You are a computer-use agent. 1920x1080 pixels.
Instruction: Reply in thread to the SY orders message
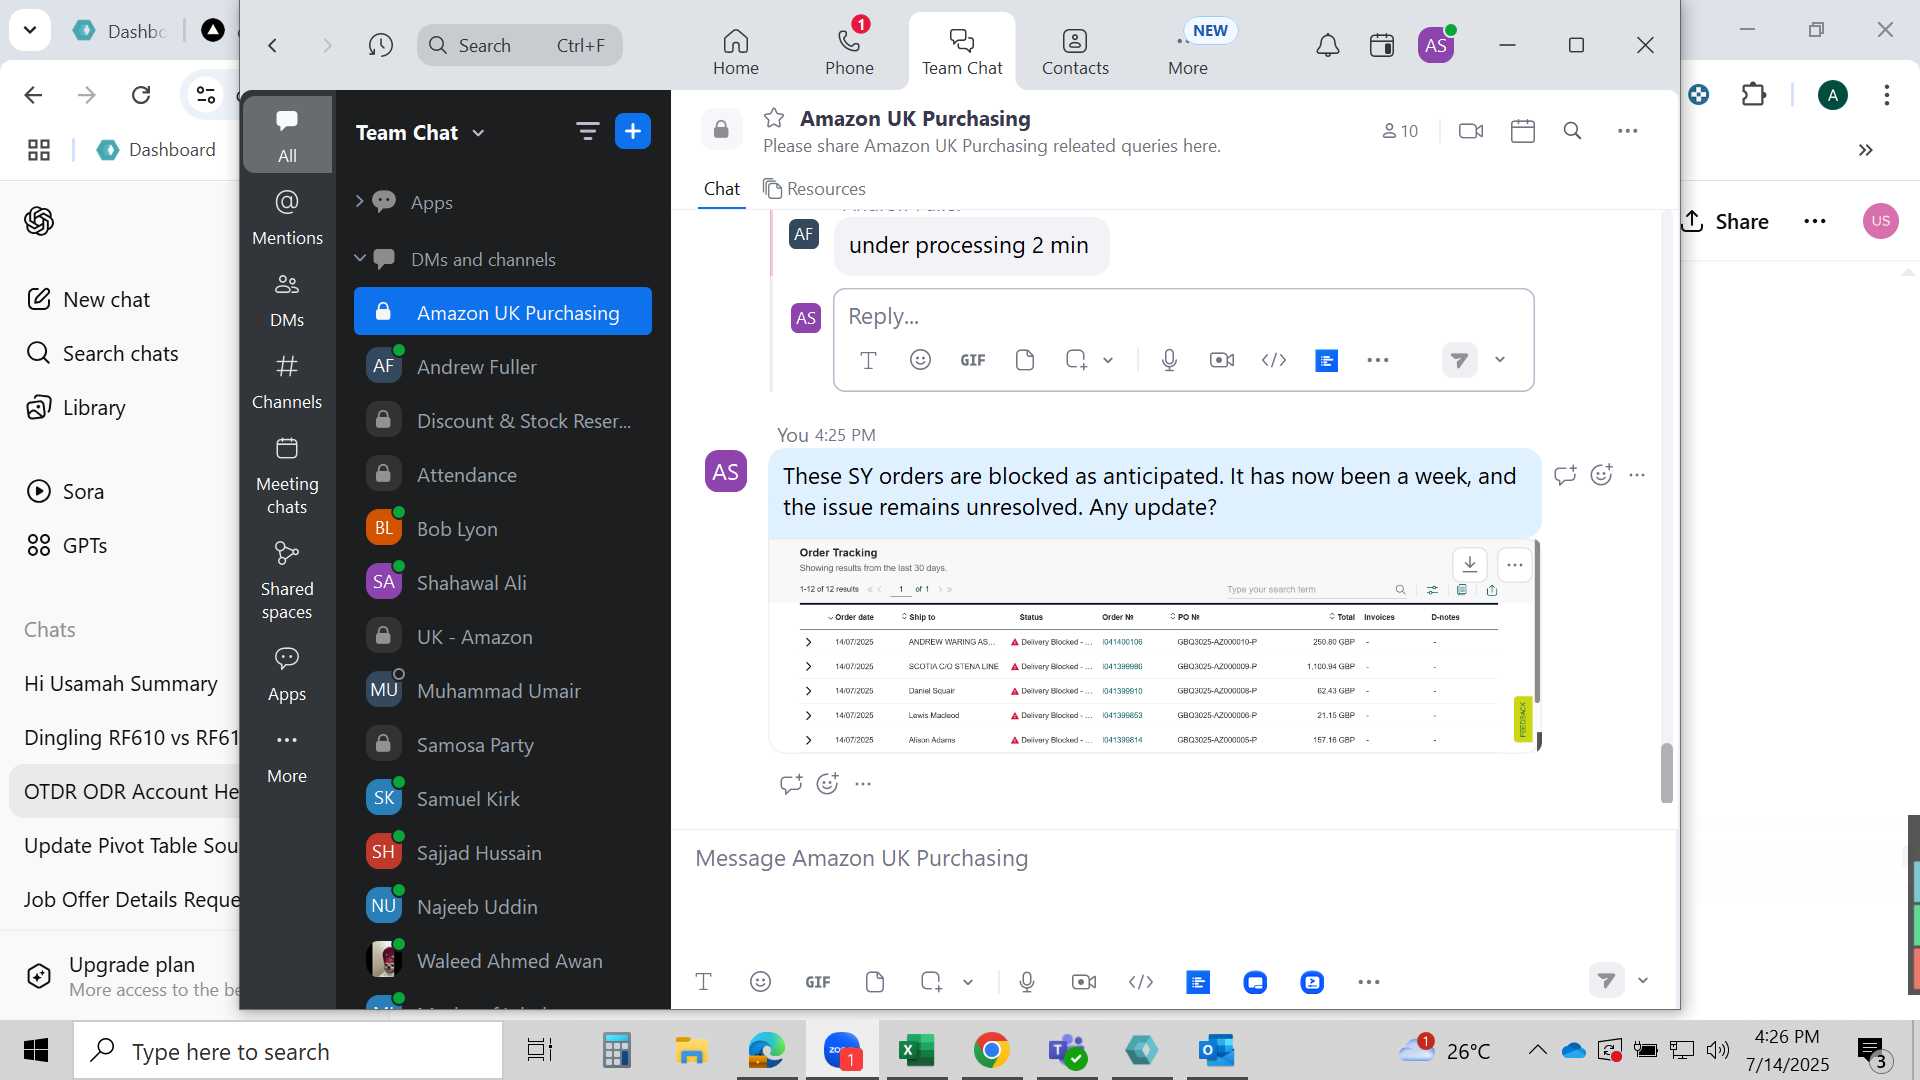point(1565,475)
